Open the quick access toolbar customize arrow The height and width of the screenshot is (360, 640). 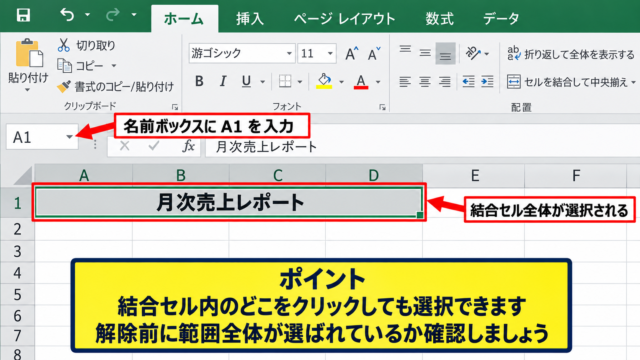(134, 15)
